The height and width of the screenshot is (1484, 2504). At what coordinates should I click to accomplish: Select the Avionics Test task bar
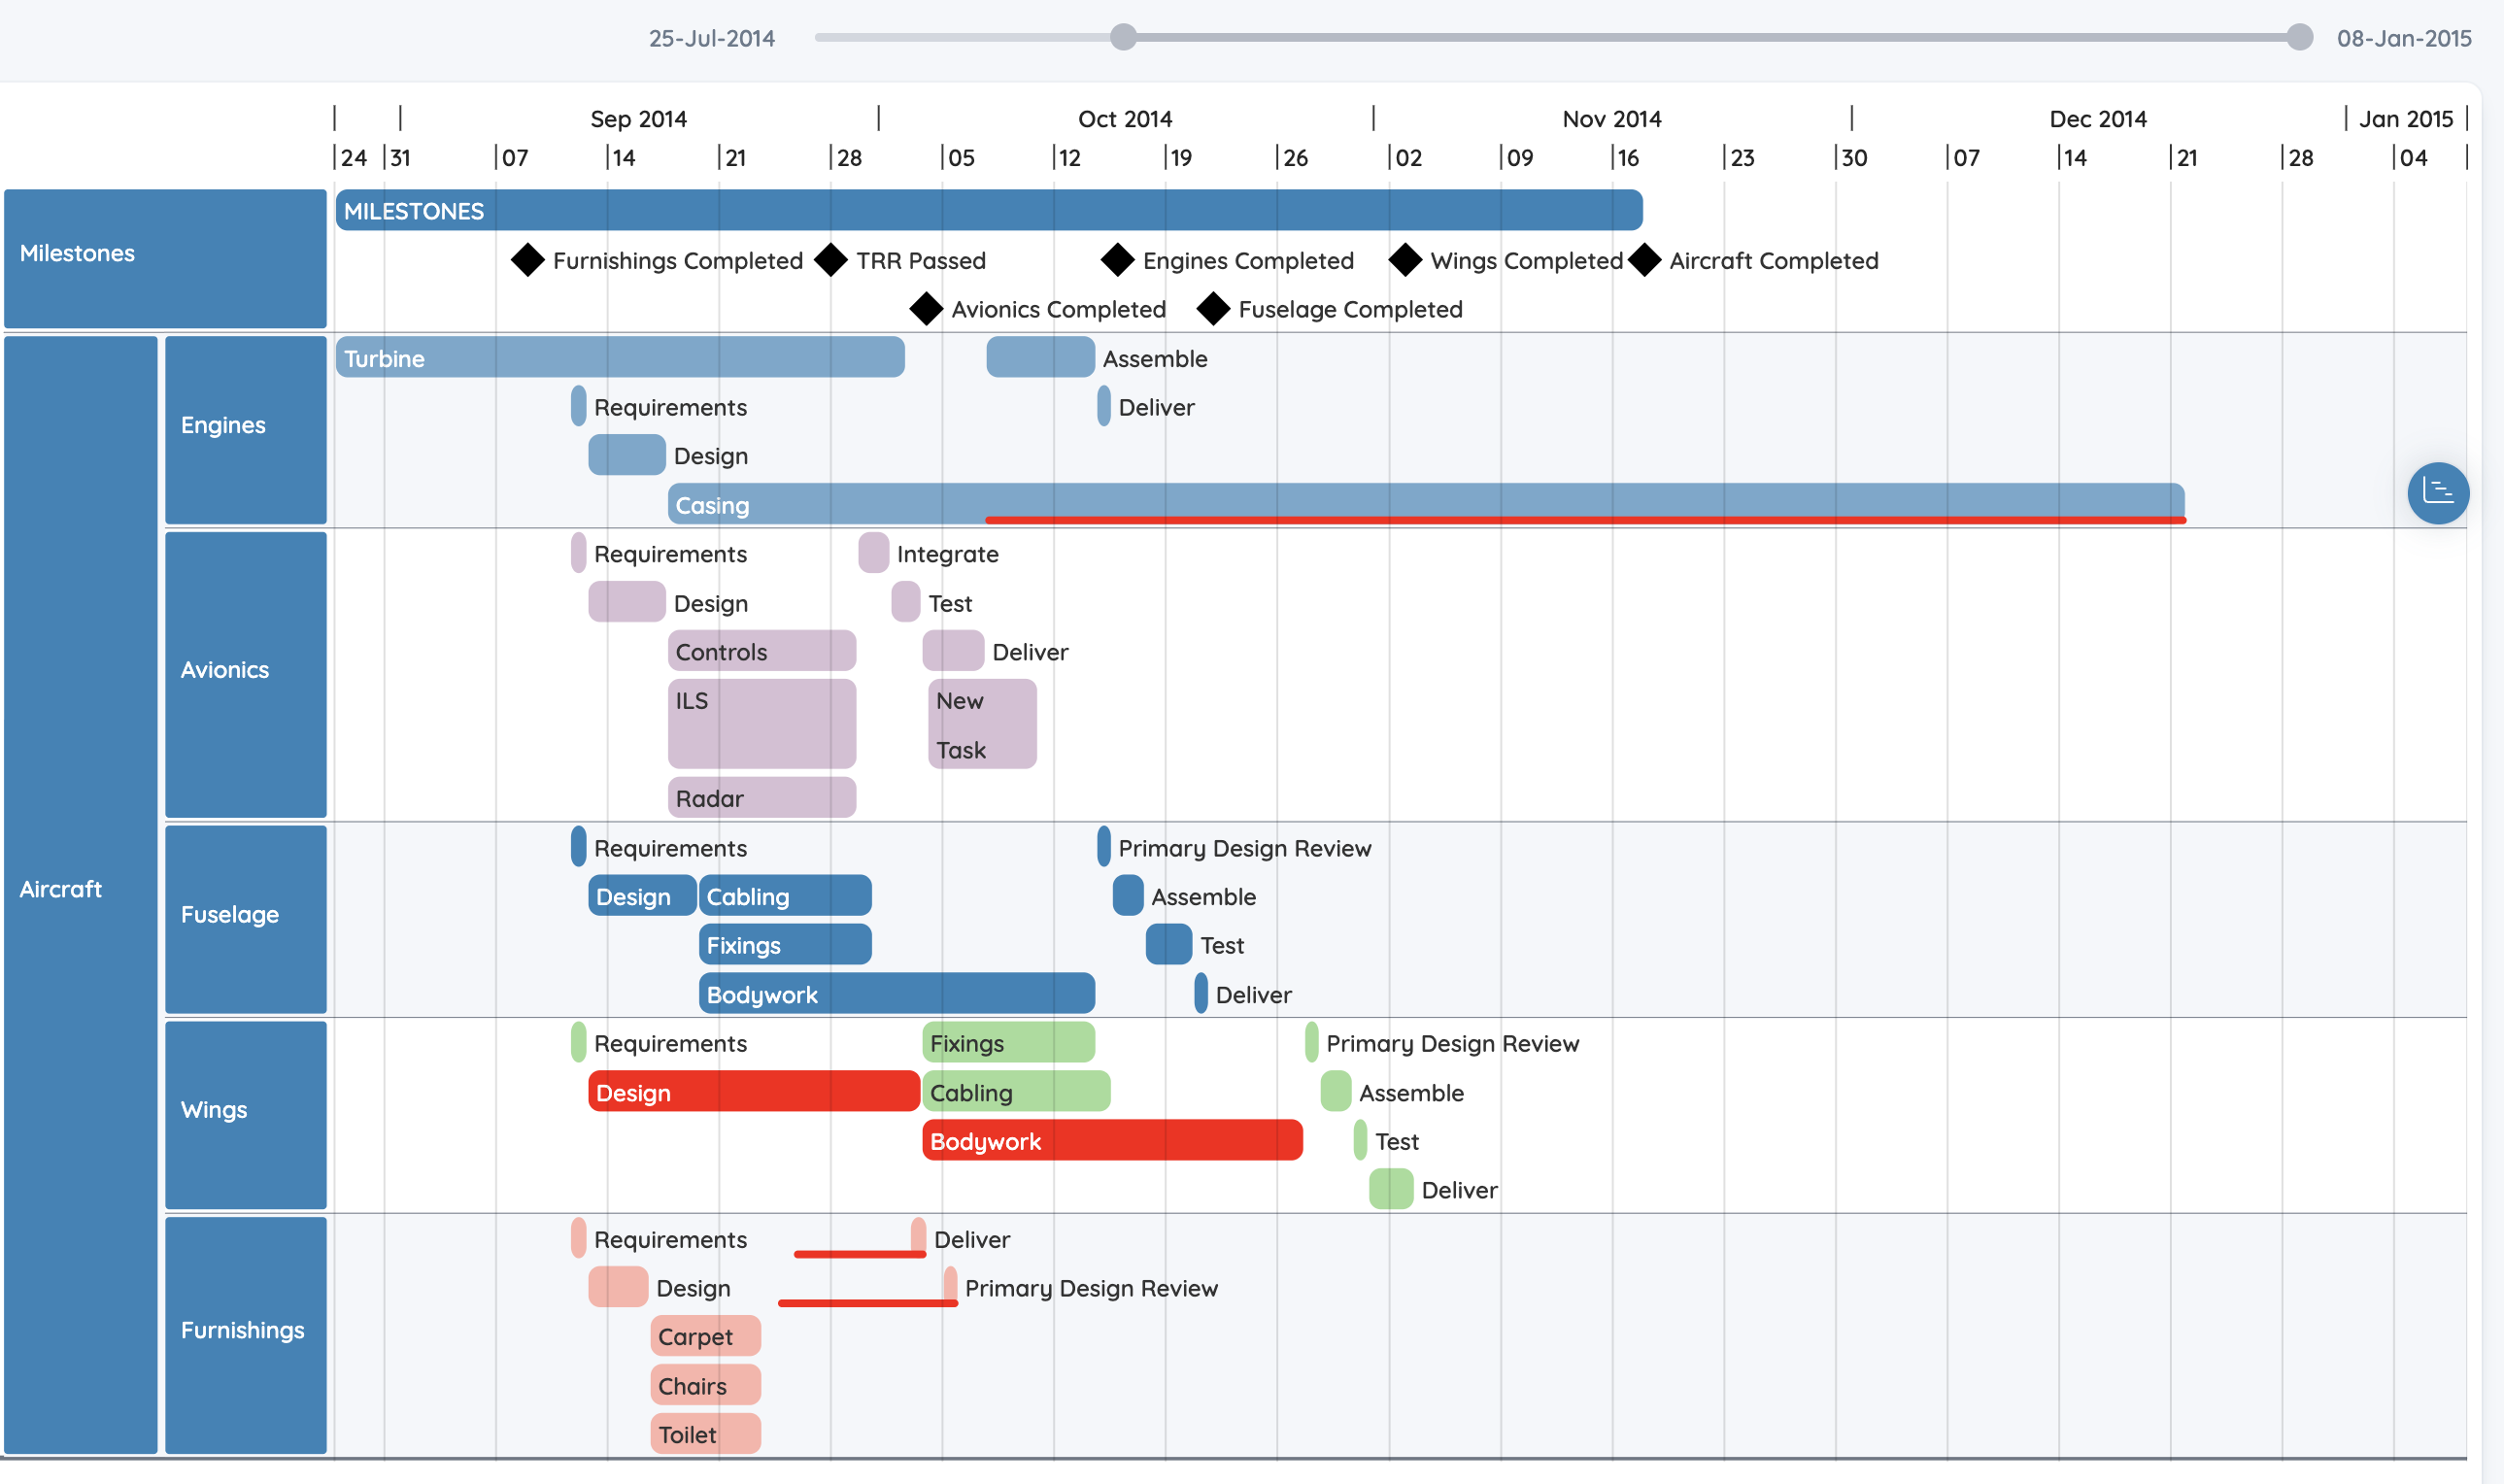point(906,602)
